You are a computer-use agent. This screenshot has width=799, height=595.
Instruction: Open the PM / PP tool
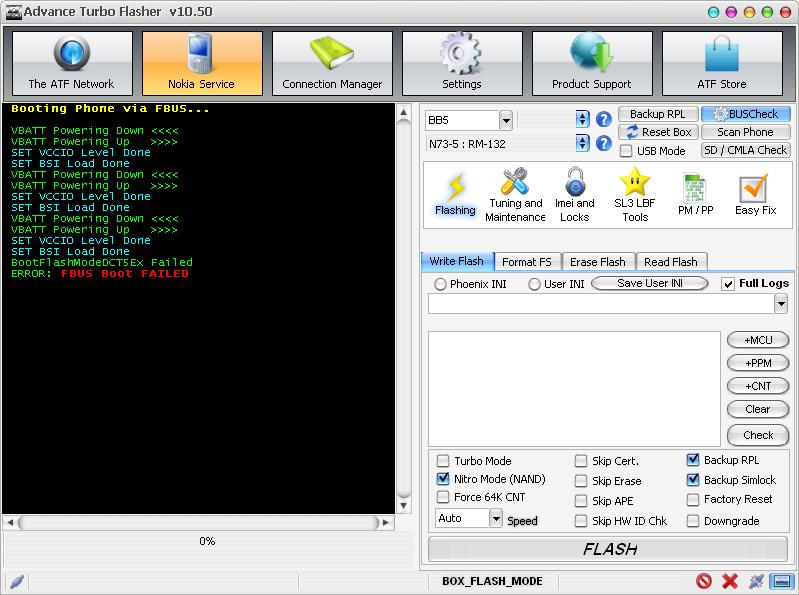[696, 195]
